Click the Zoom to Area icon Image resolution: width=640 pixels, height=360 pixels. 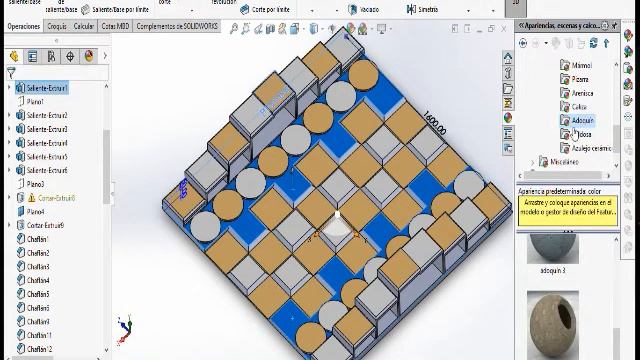click(245, 29)
